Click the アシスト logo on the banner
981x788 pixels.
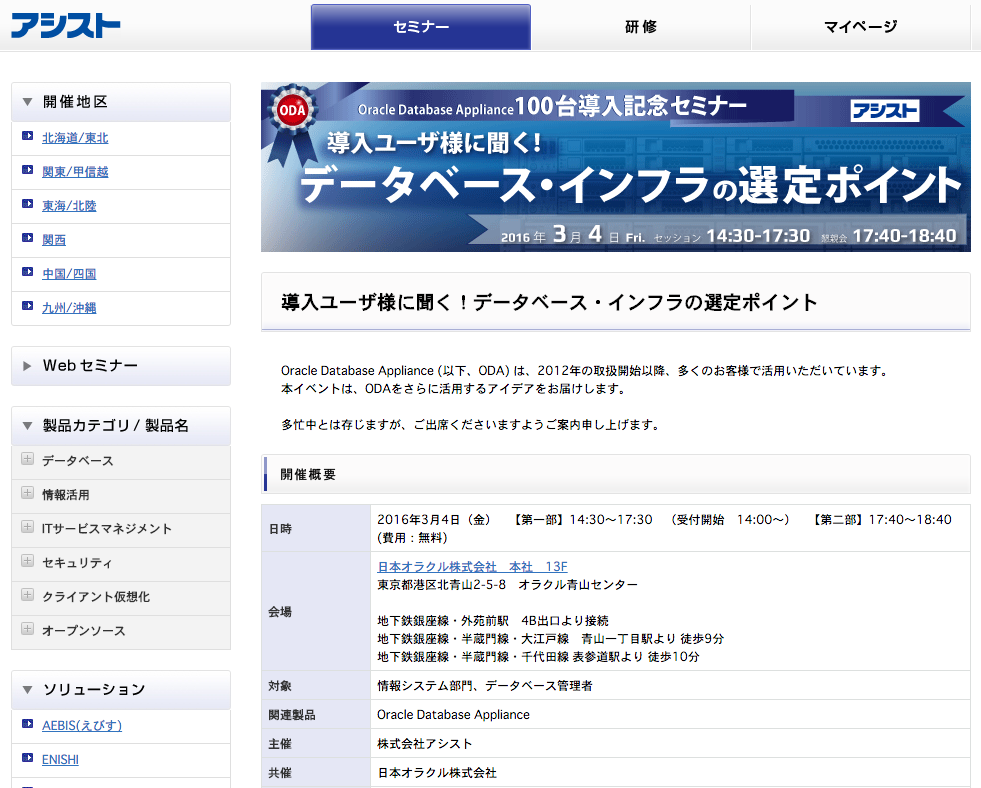[885, 111]
